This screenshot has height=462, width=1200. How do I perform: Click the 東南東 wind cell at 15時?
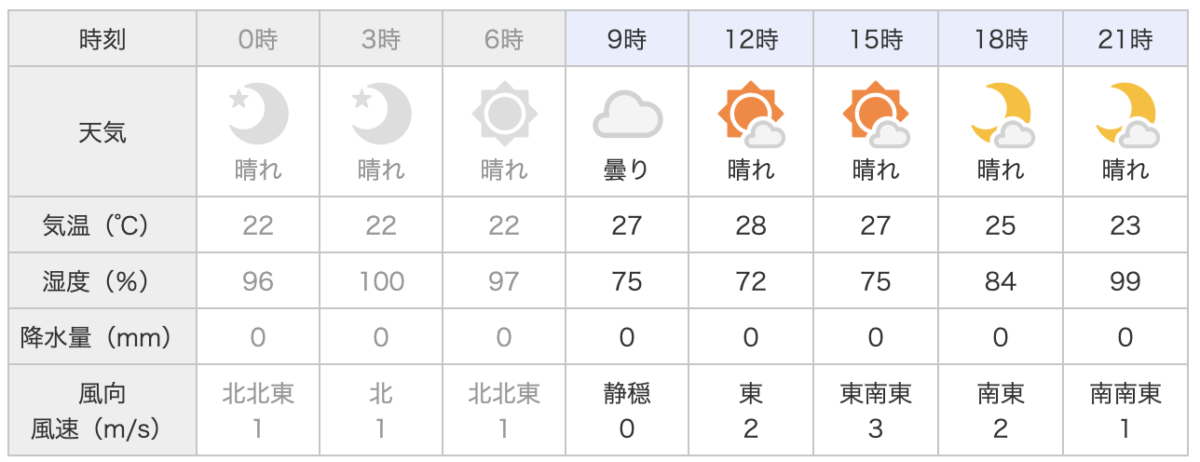[875, 410]
